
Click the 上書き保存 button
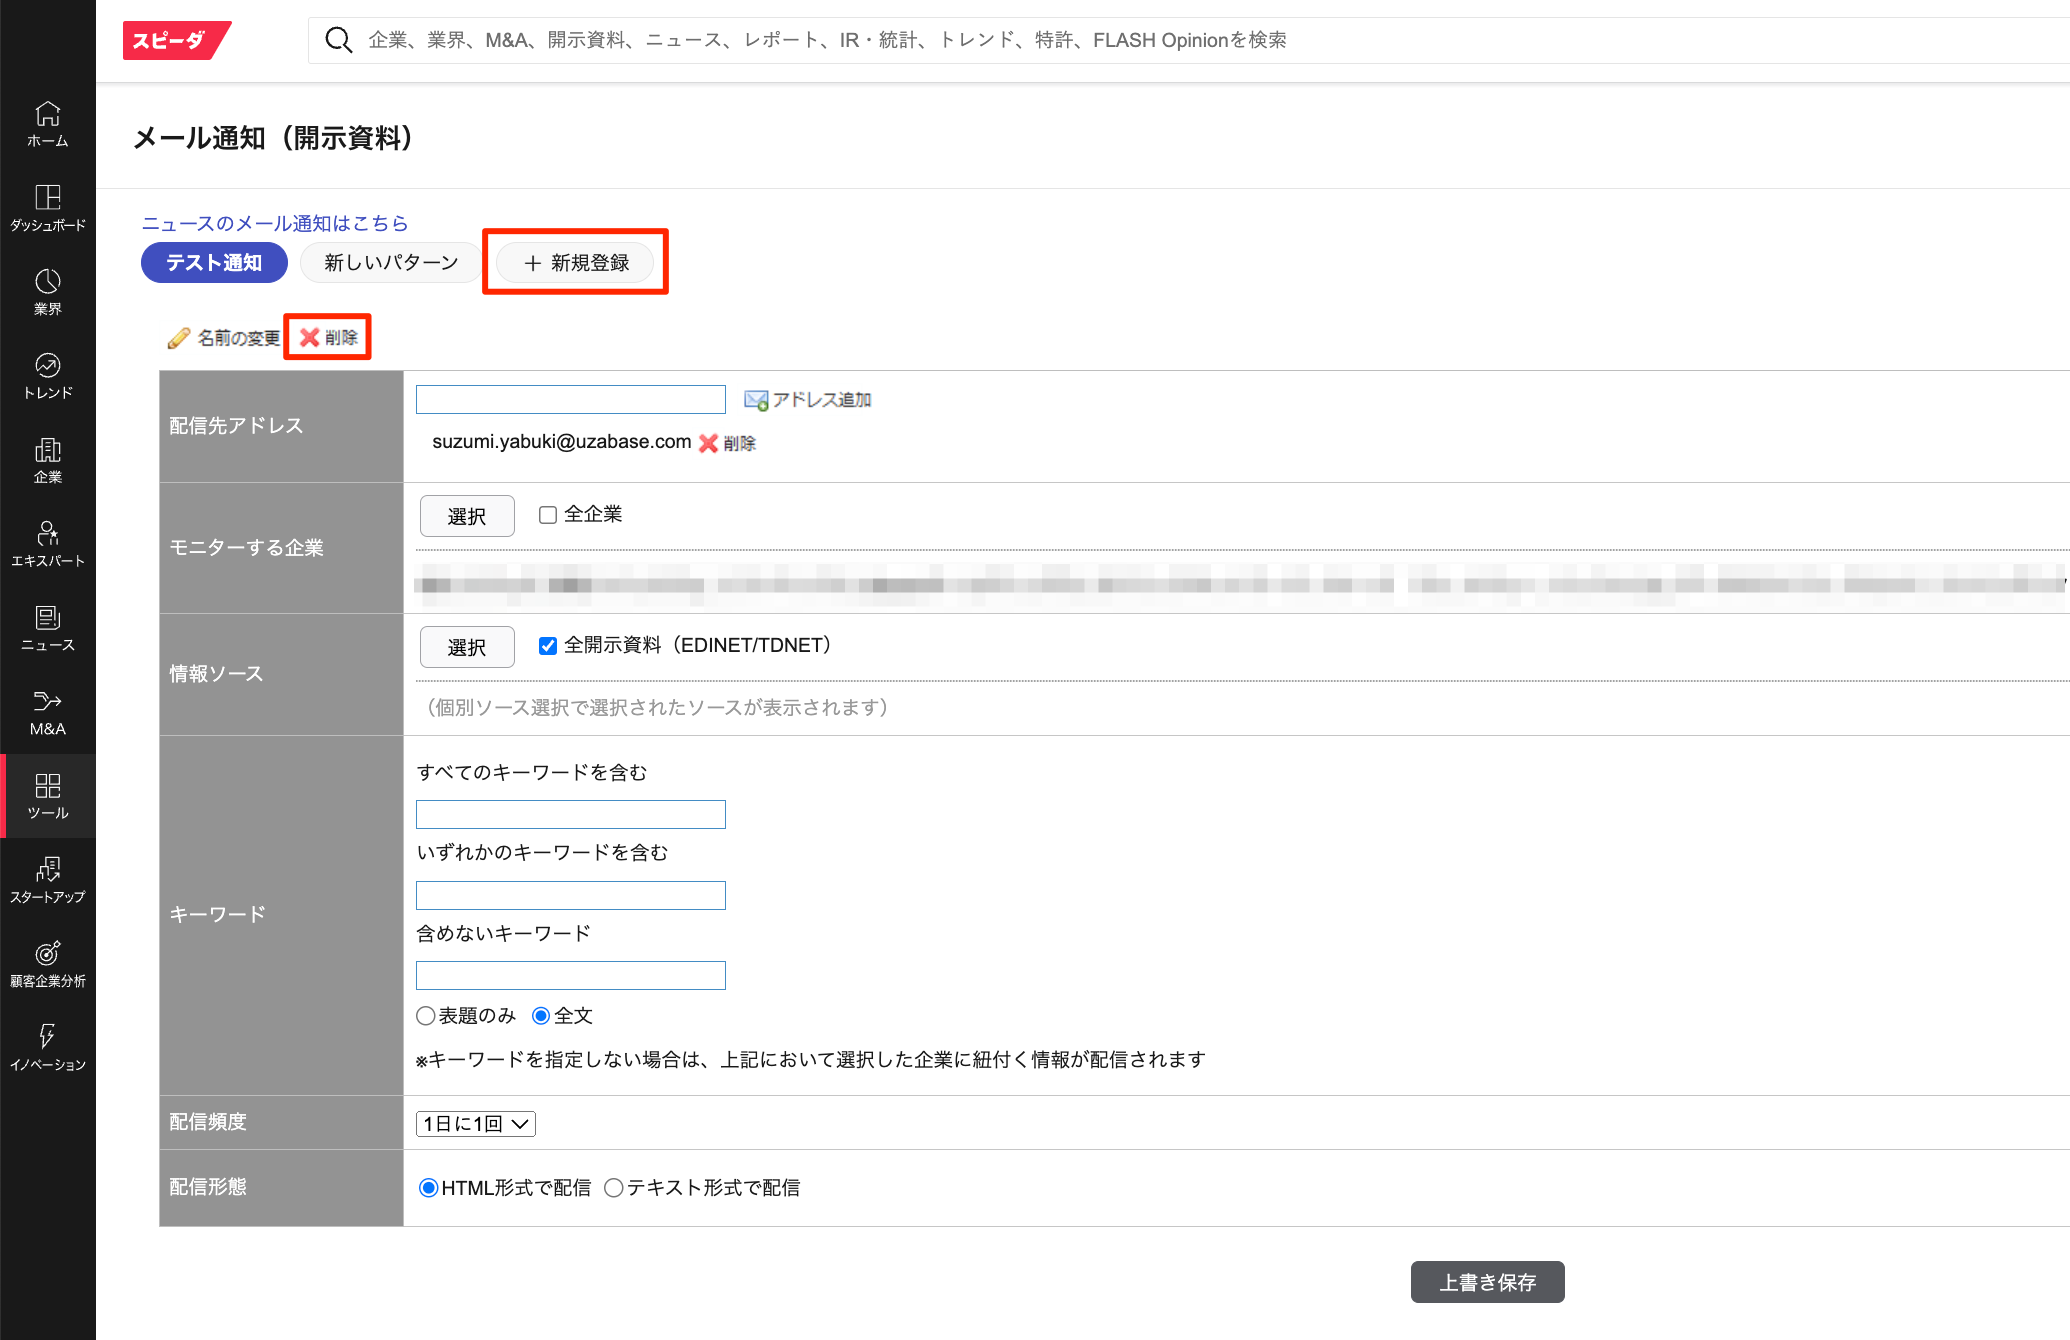pyautogui.click(x=1487, y=1282)
